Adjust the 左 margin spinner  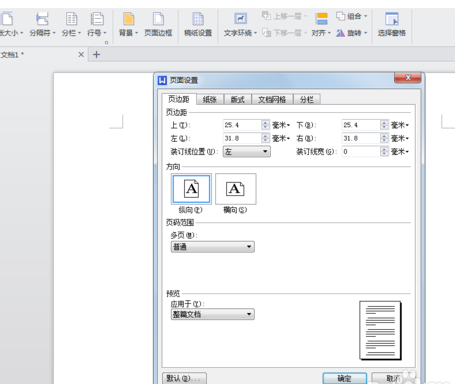pos(265,138)
